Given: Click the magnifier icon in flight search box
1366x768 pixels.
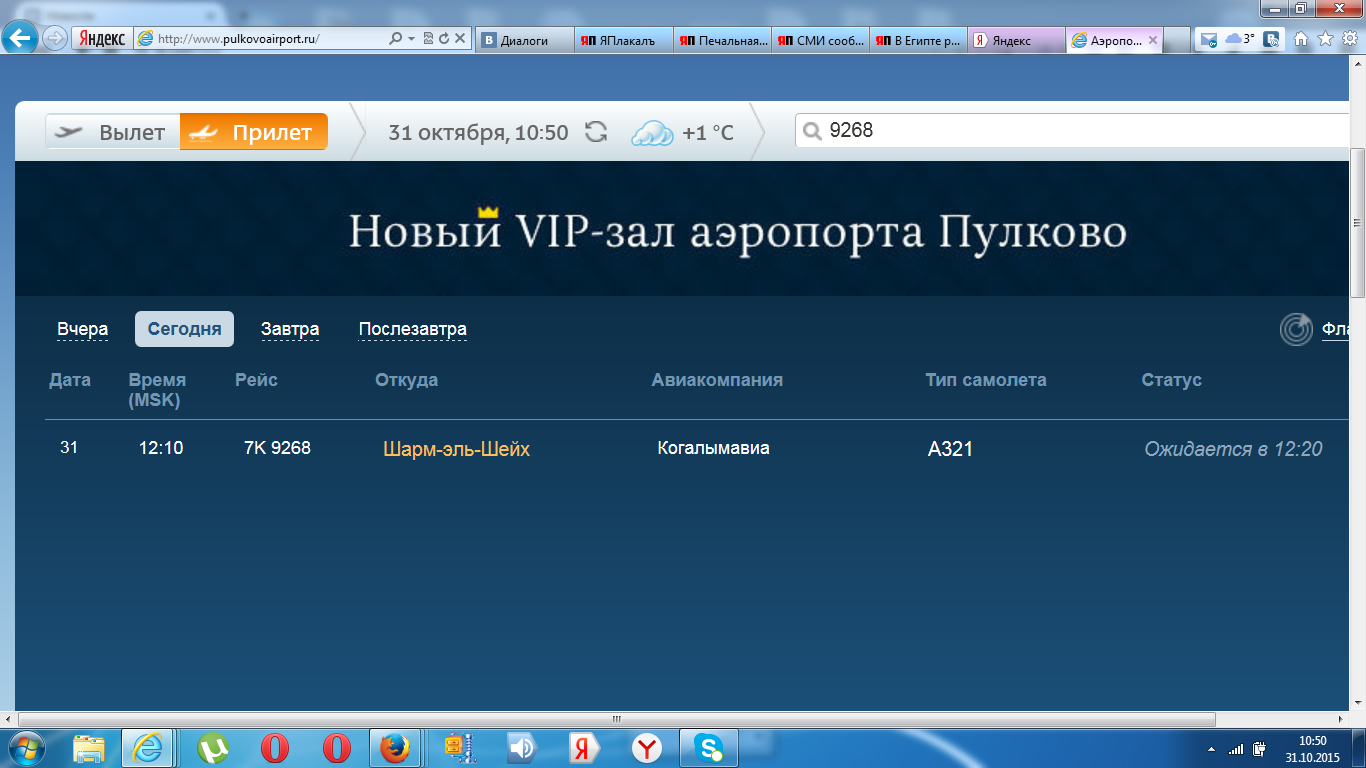Looking at the screenshot, I should pyautogui.click(x=813, y=131).
